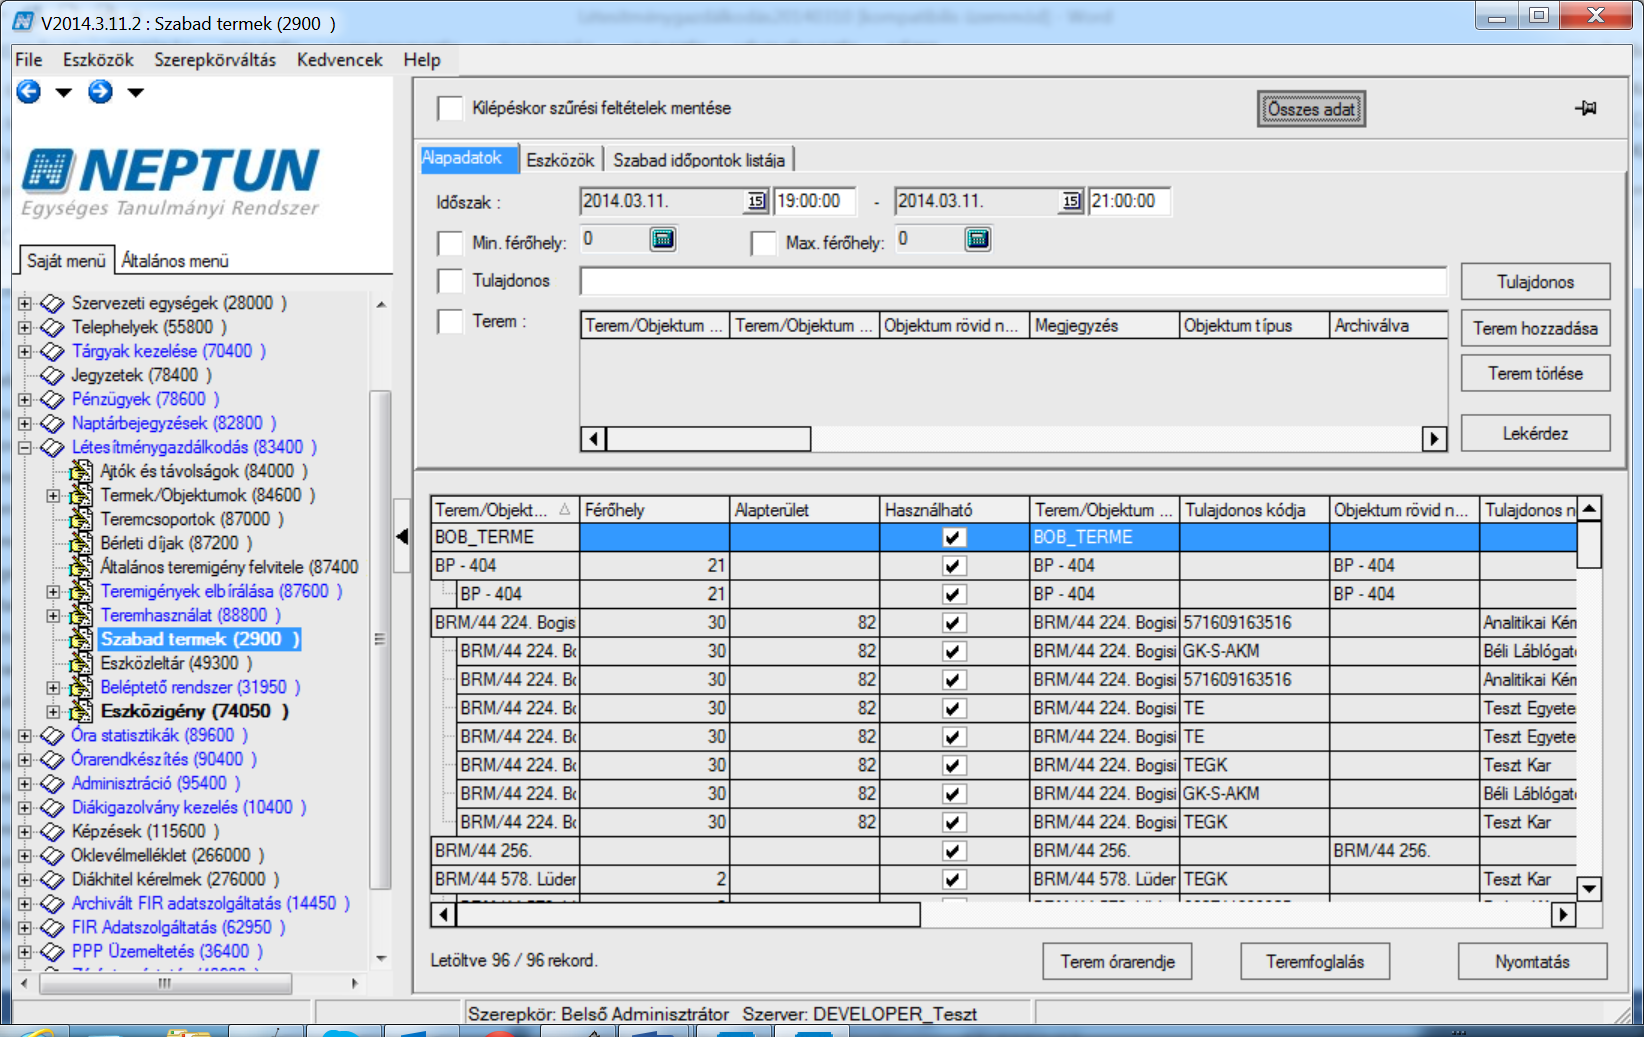
Task: Click the Összes adat button
Action: pos(1311,109)
